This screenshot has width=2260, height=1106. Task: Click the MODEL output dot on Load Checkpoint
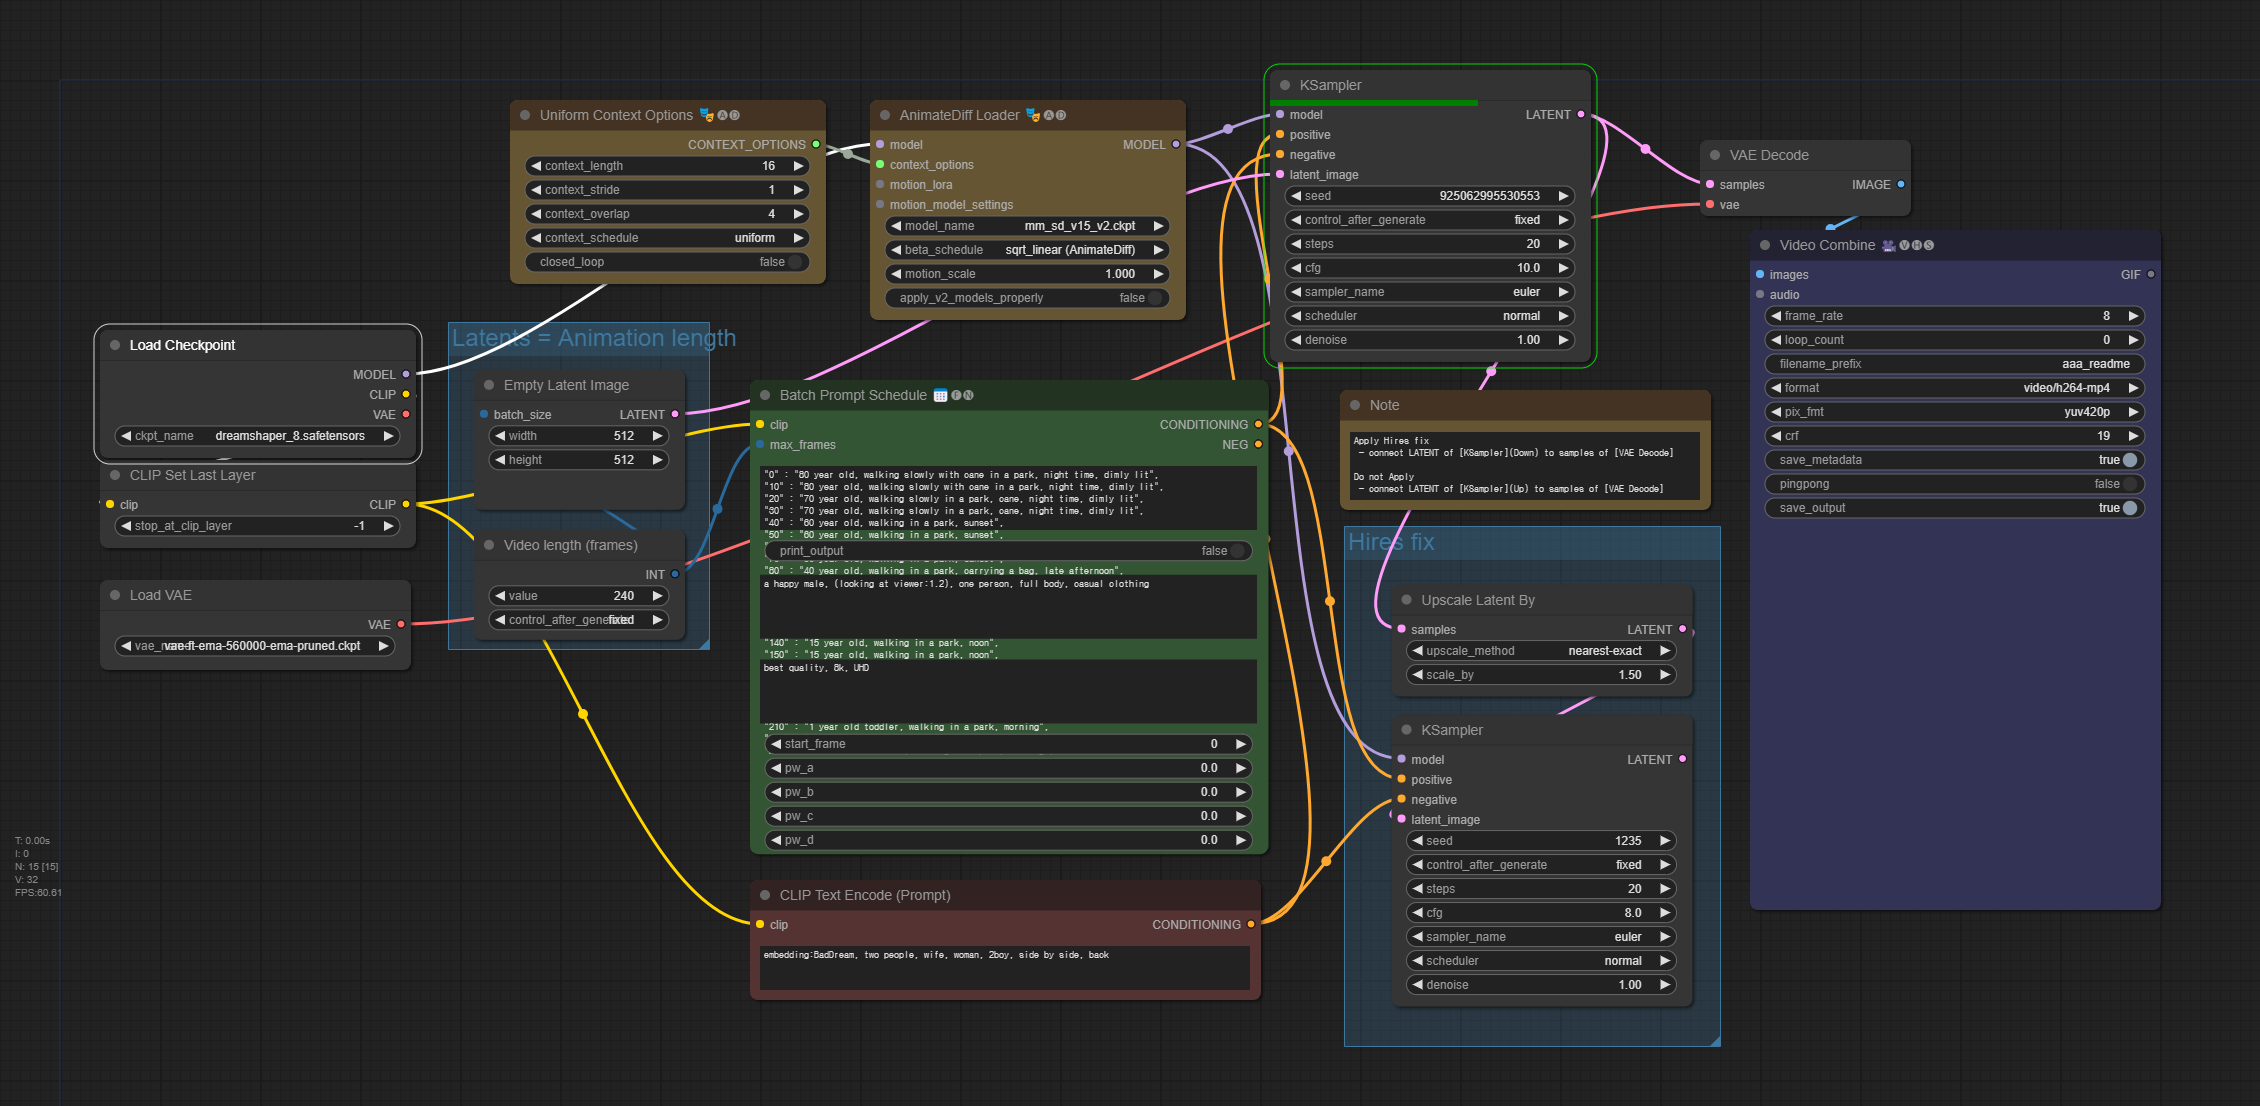coord(406,374)
